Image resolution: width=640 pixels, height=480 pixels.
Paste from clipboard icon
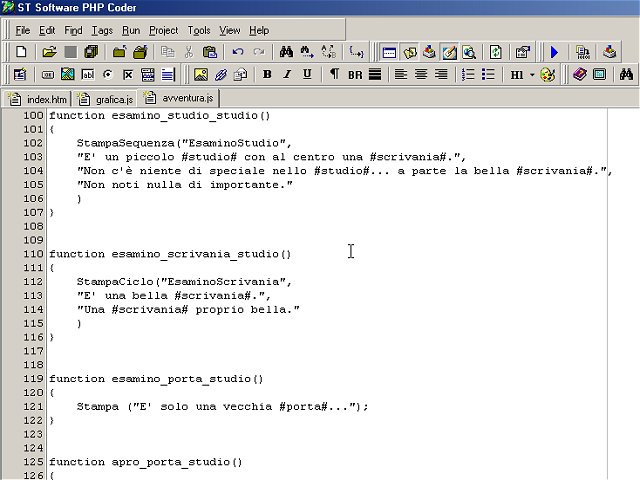coord(209,52)
